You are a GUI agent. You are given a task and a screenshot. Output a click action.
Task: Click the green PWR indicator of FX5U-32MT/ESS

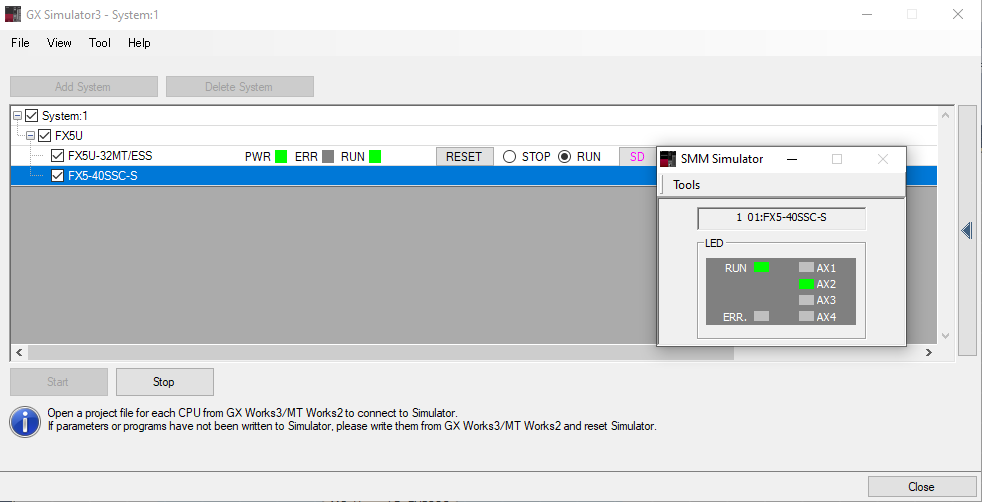tap(281, 156)
